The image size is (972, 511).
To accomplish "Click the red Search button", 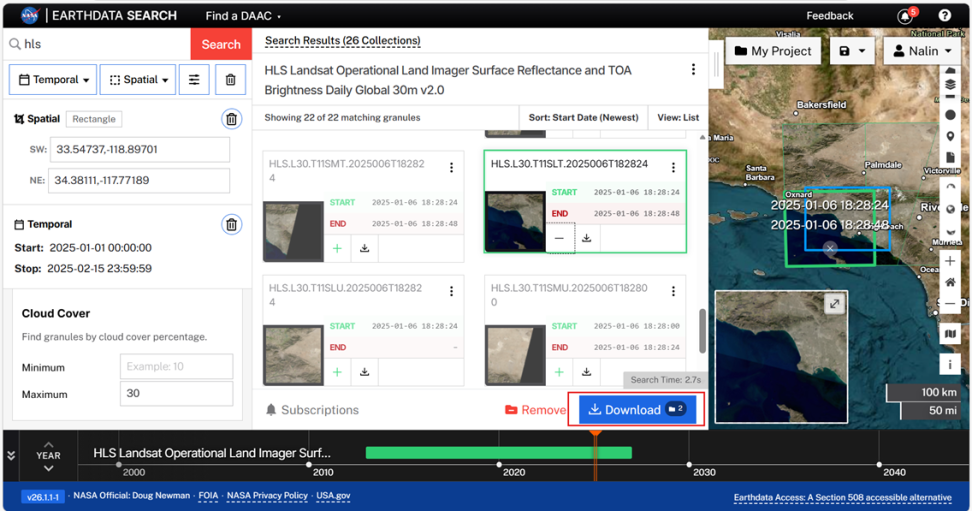I will click(x=221, y=44).
